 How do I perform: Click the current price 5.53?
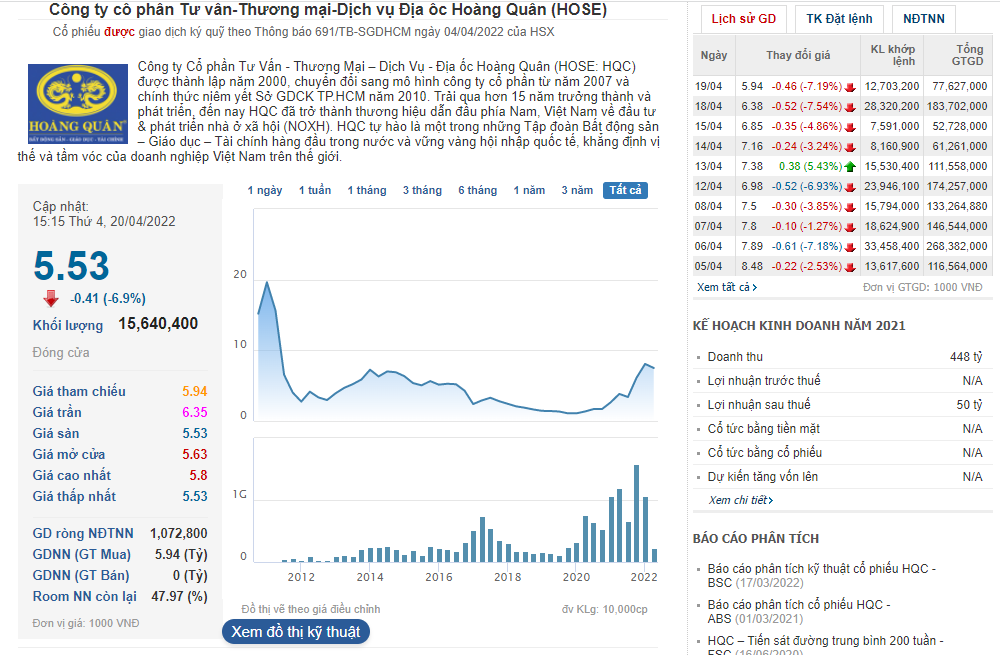point(71,266)
